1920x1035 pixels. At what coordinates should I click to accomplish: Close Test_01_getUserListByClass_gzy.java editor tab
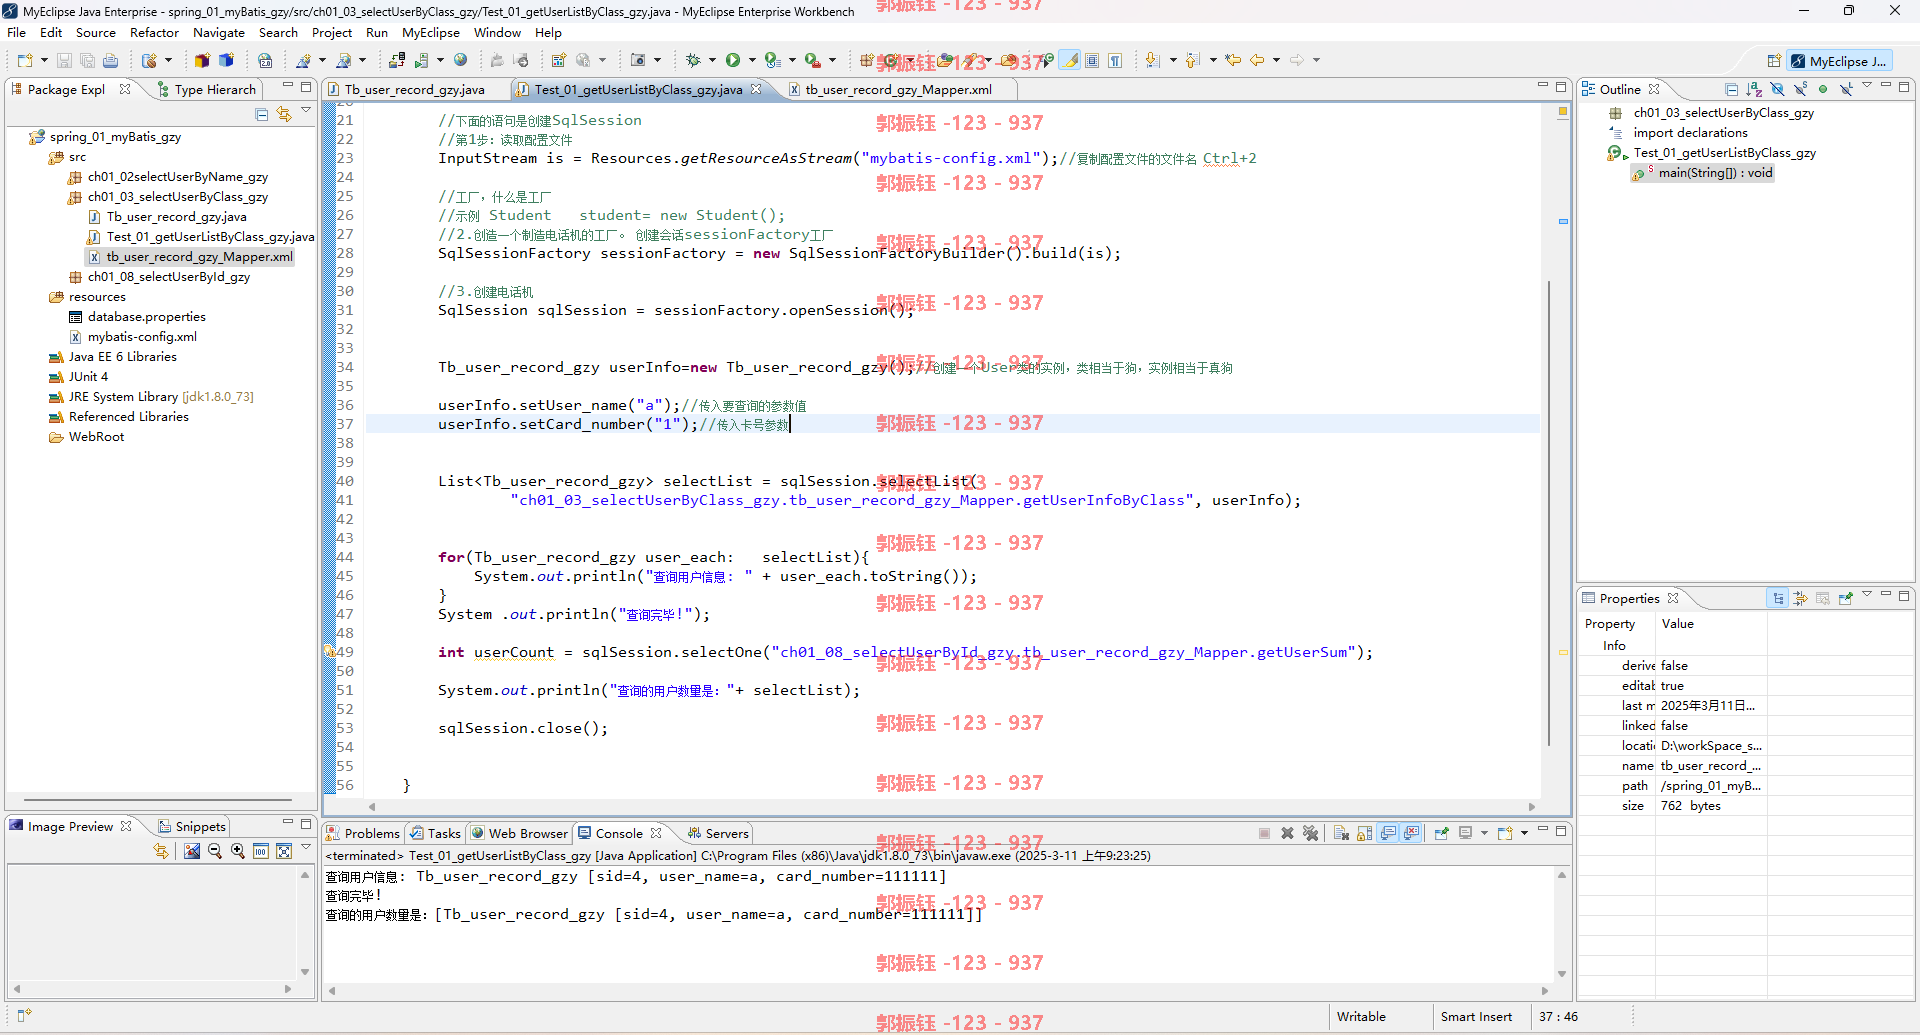click(x=756, y=89)
